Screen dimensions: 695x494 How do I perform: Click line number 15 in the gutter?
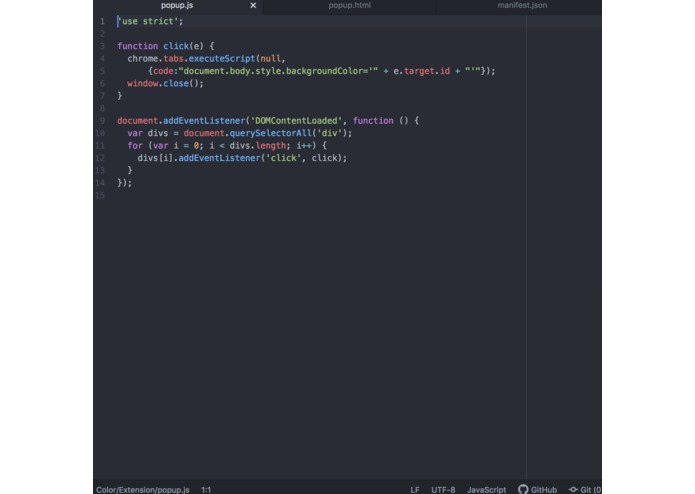point(100,195)
